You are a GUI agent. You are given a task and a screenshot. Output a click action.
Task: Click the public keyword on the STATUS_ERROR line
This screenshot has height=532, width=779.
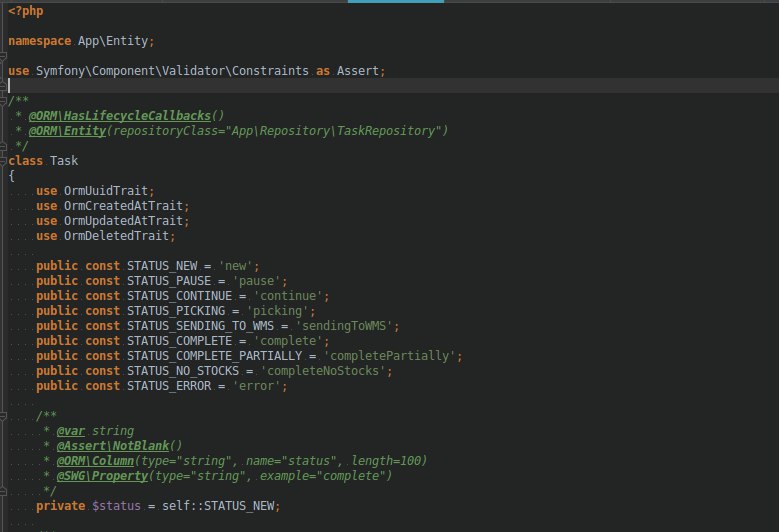[x=57, y=385]
